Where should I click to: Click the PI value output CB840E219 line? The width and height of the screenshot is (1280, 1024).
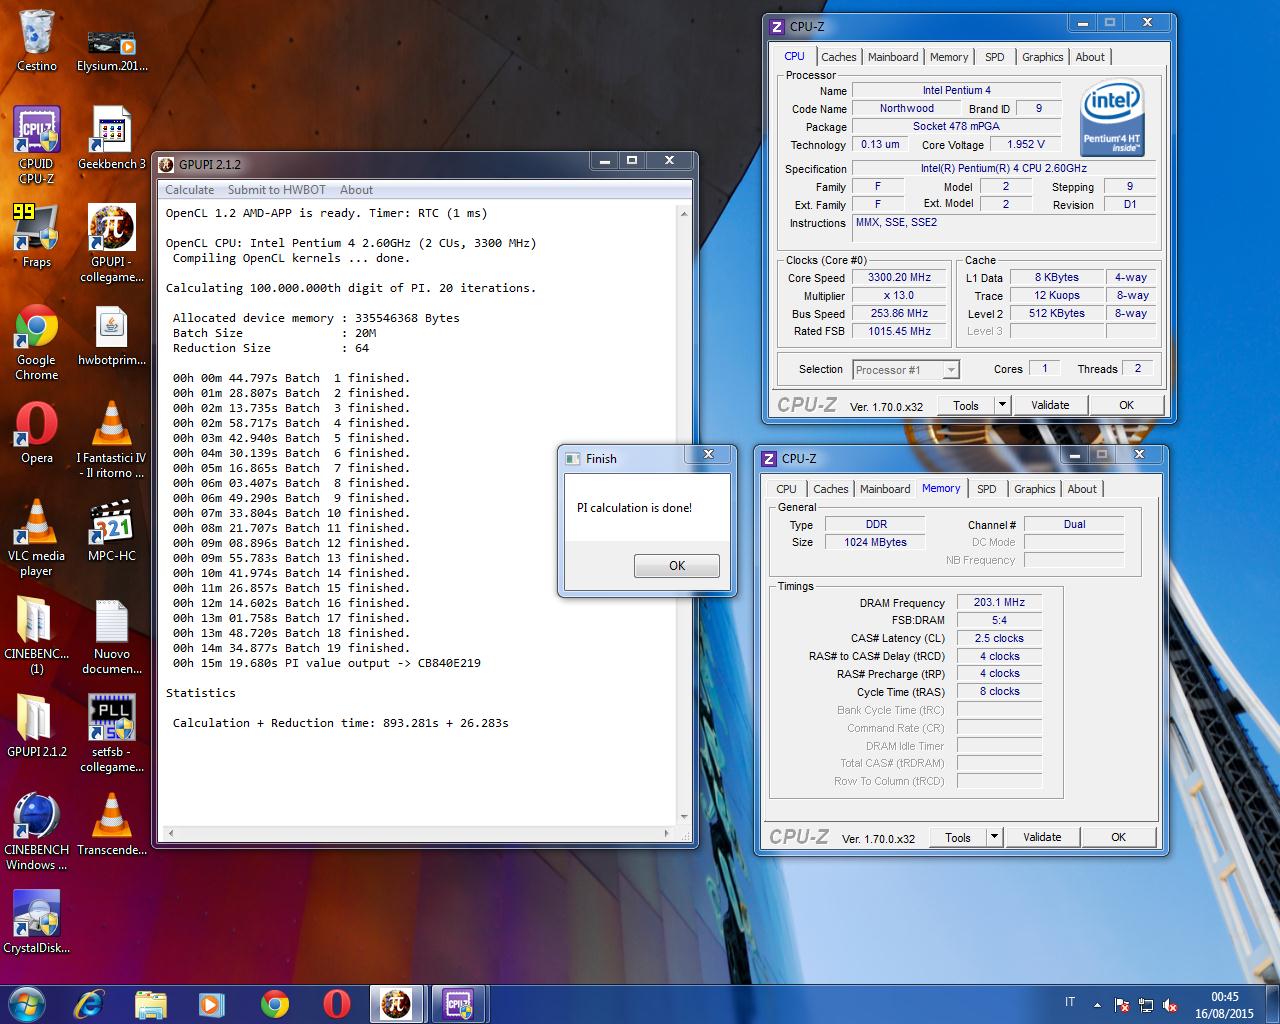[326, 663]
